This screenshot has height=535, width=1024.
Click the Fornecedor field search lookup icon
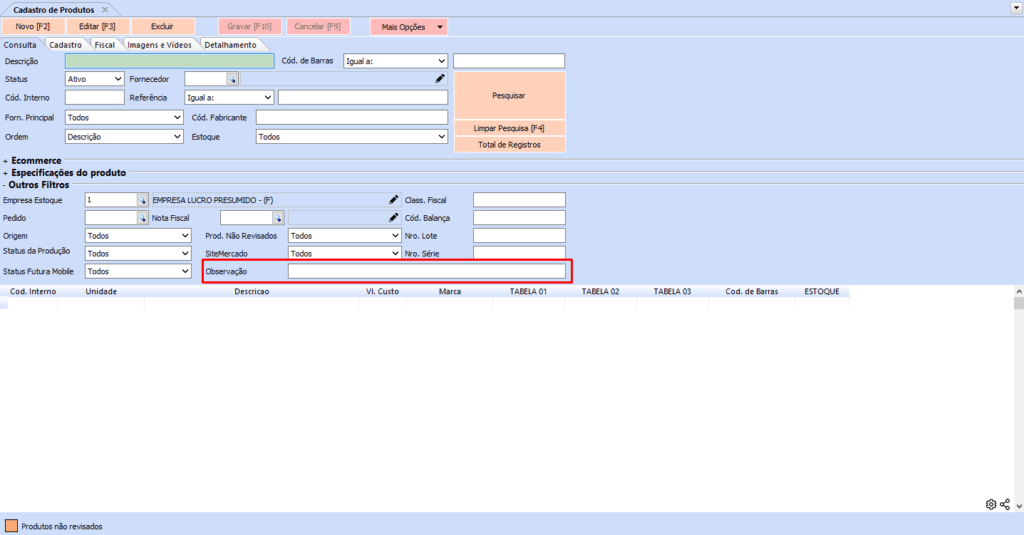tap(233, 78)
